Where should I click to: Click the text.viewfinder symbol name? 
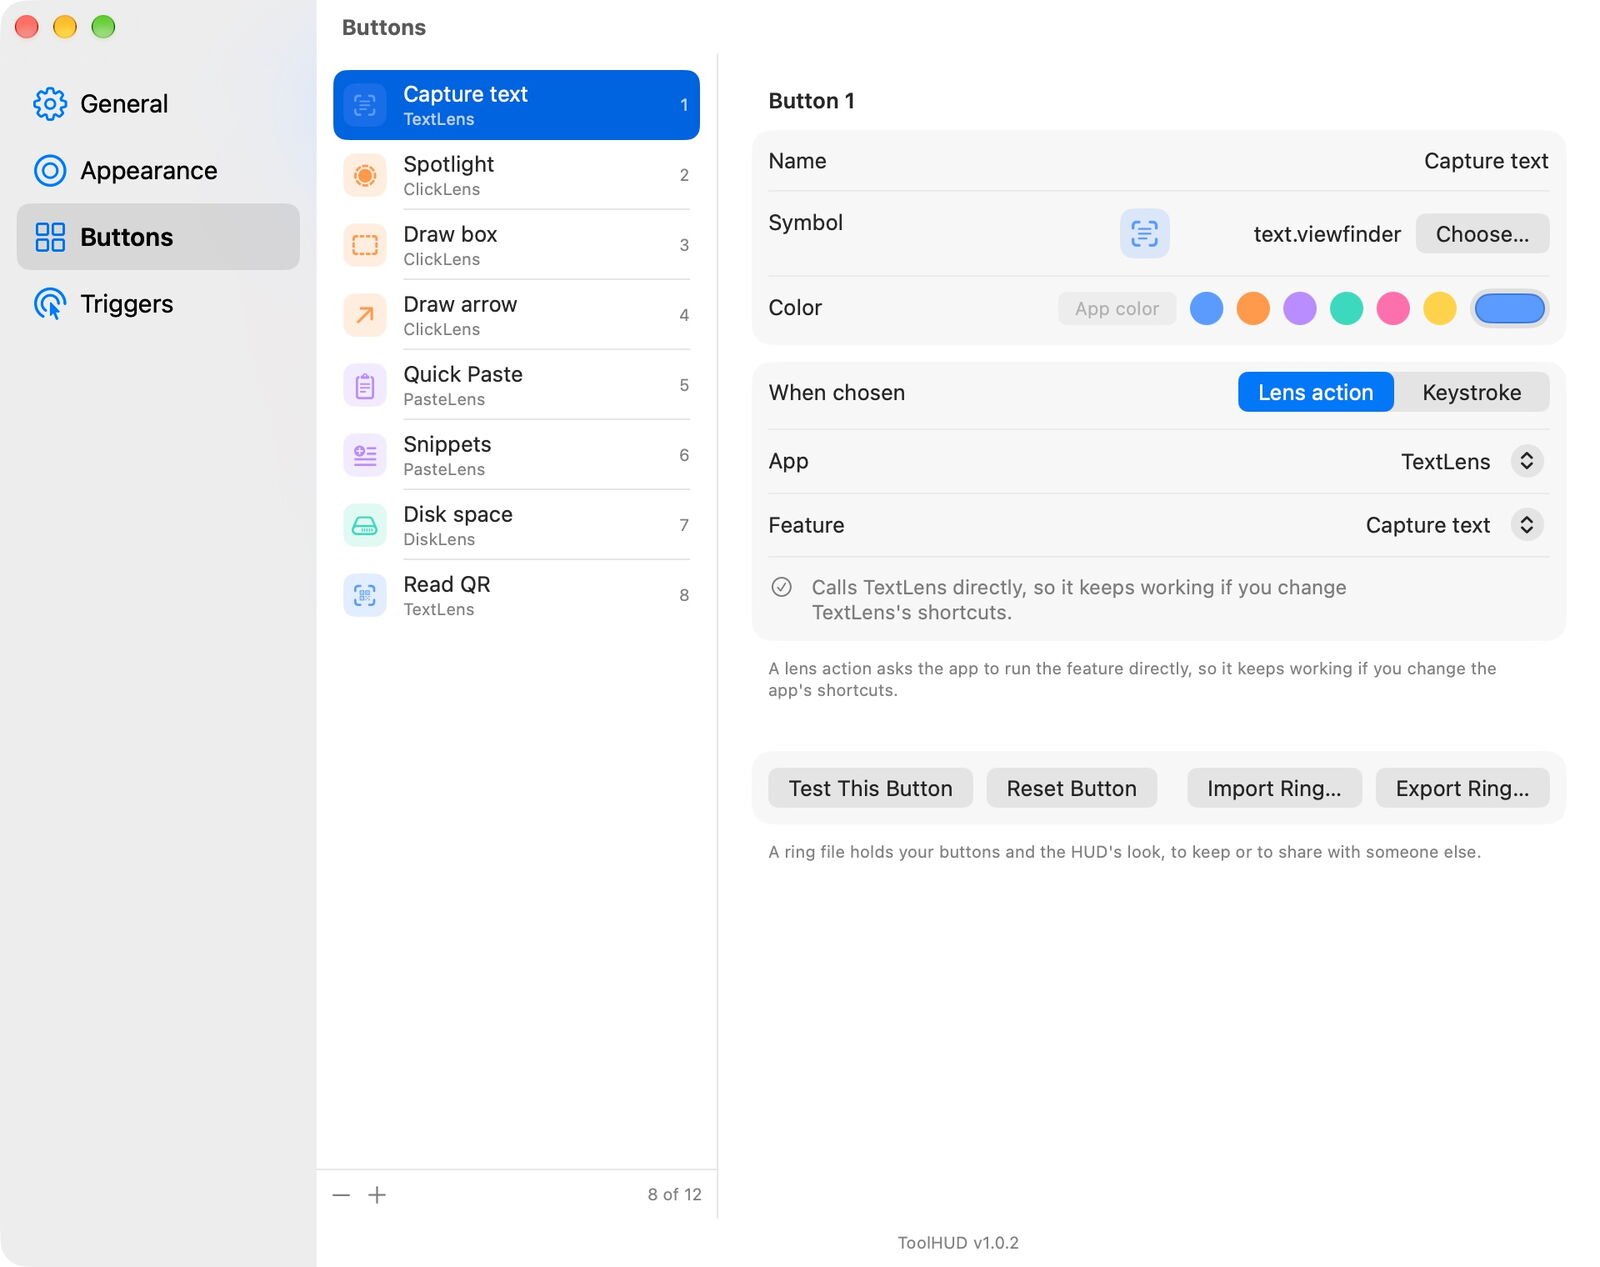point(1327,234)
